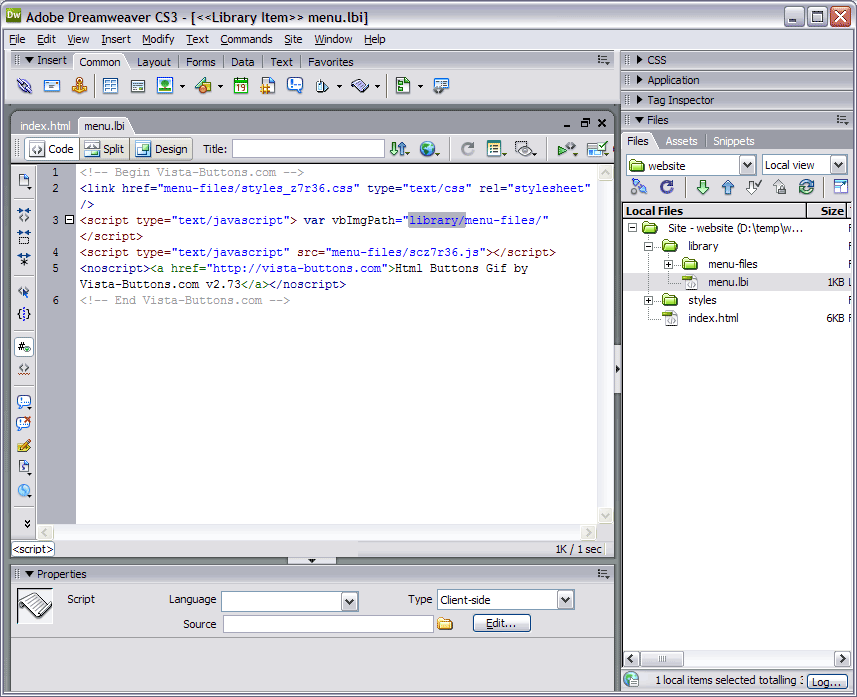Click the Title input field
The image size is (857, 697).
coord(308,149)
